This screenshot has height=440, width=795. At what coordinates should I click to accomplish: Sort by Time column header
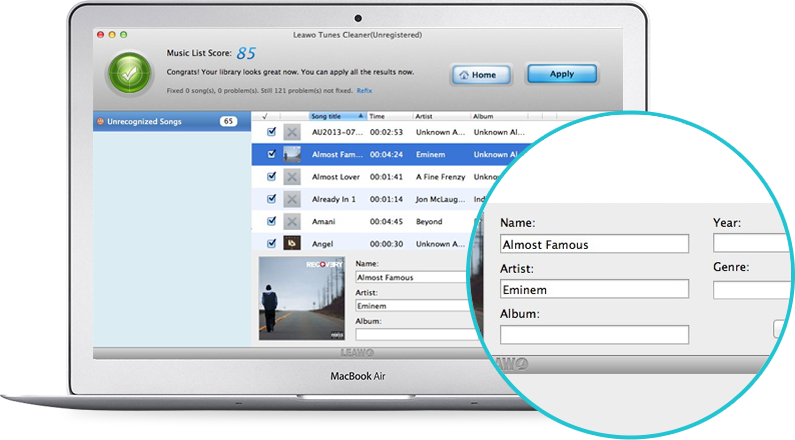pyautogui.click(x=389, y=116)
